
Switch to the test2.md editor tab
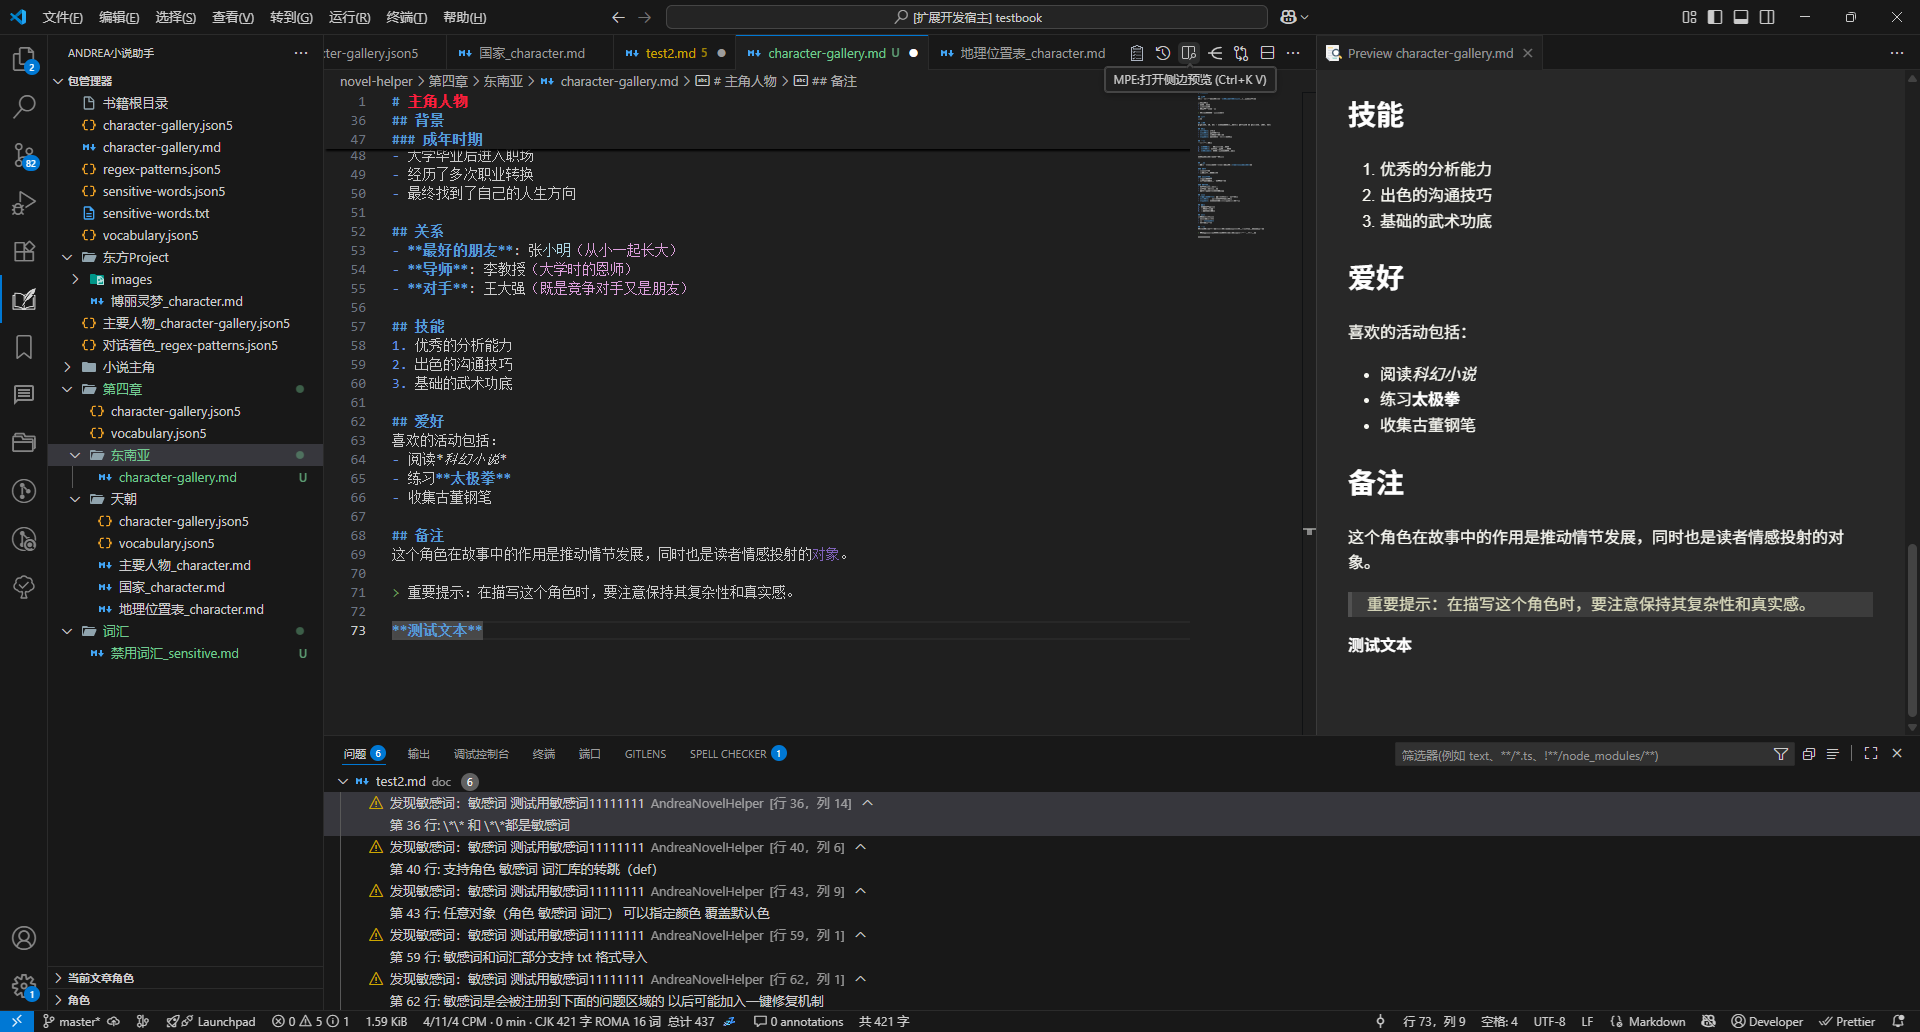675,53
